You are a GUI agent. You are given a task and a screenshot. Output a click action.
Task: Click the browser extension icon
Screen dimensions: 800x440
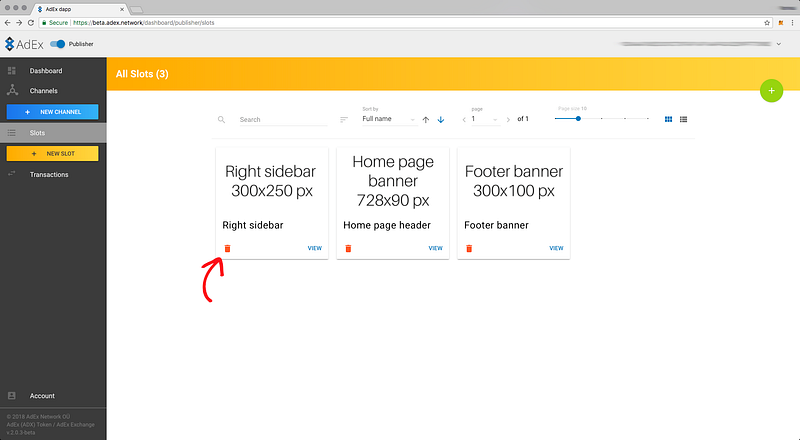point(781,22)
